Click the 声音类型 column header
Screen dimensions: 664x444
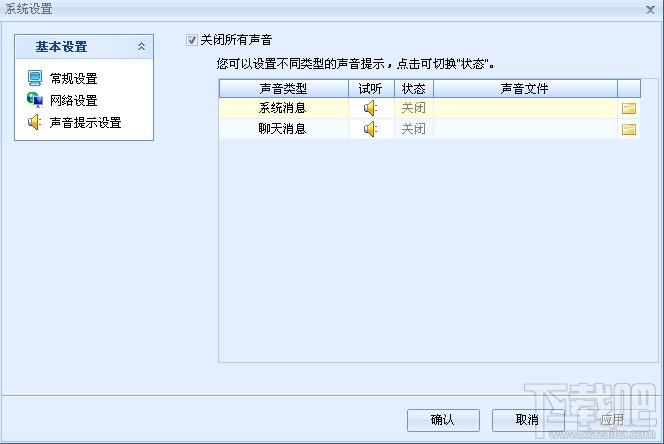coord(283,89)
